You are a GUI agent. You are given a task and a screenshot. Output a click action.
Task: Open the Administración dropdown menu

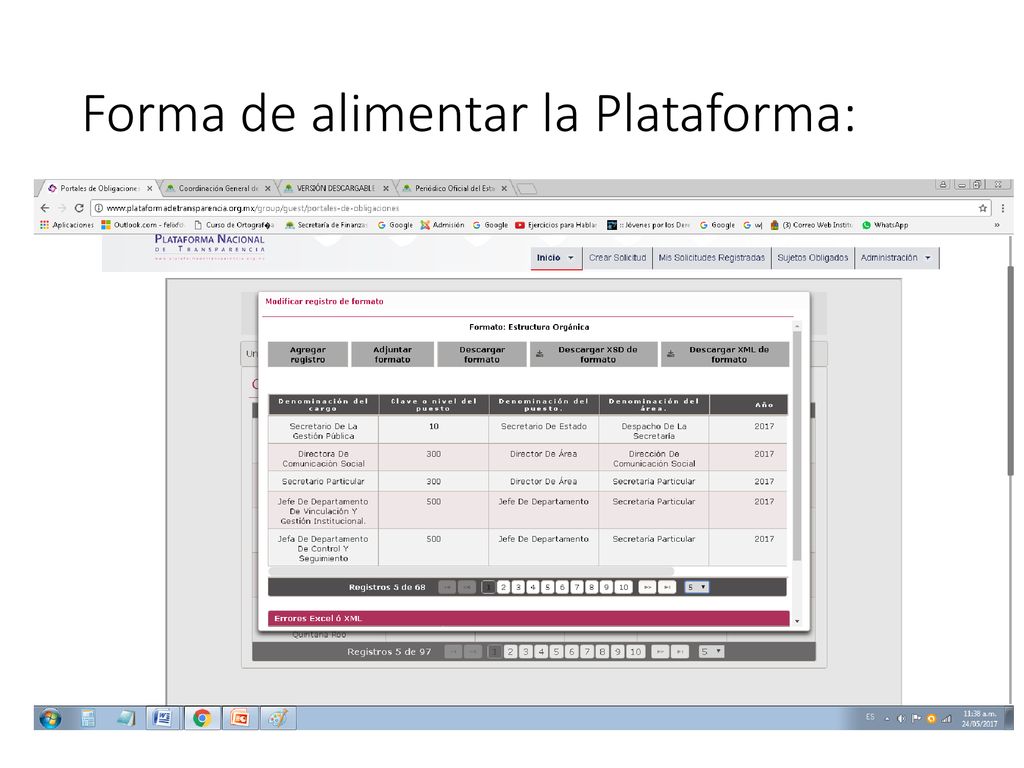(x=895, y=258)
